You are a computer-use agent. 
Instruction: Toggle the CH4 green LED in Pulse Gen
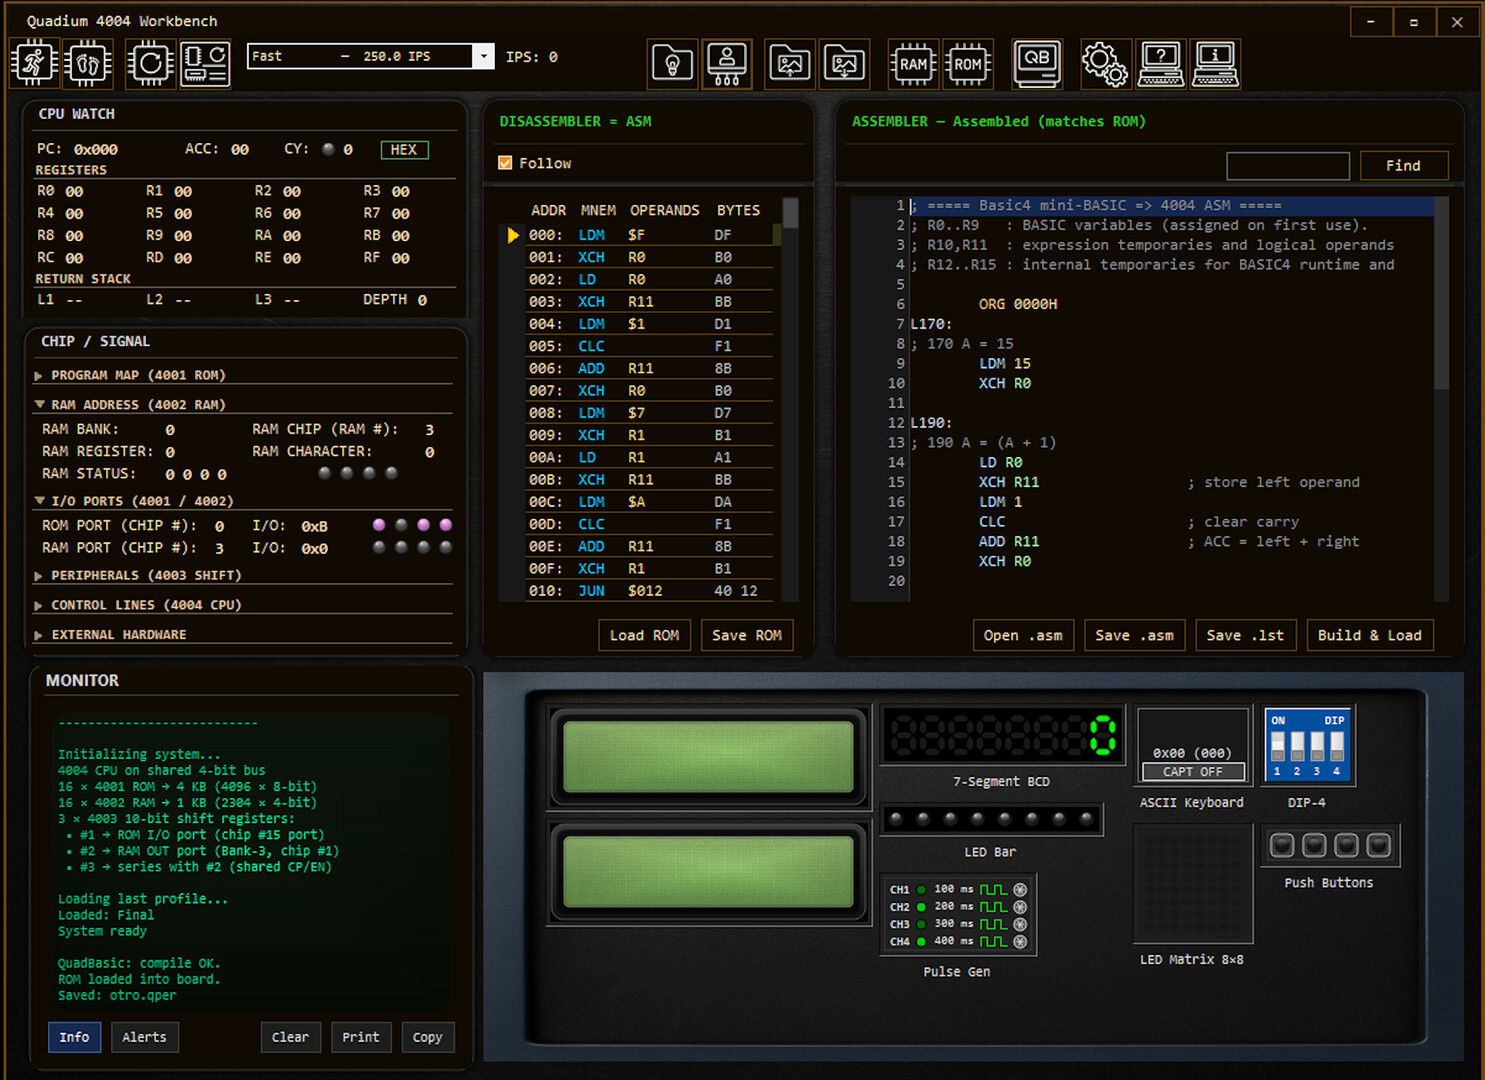pyautogui.click(x=921, y=941)
